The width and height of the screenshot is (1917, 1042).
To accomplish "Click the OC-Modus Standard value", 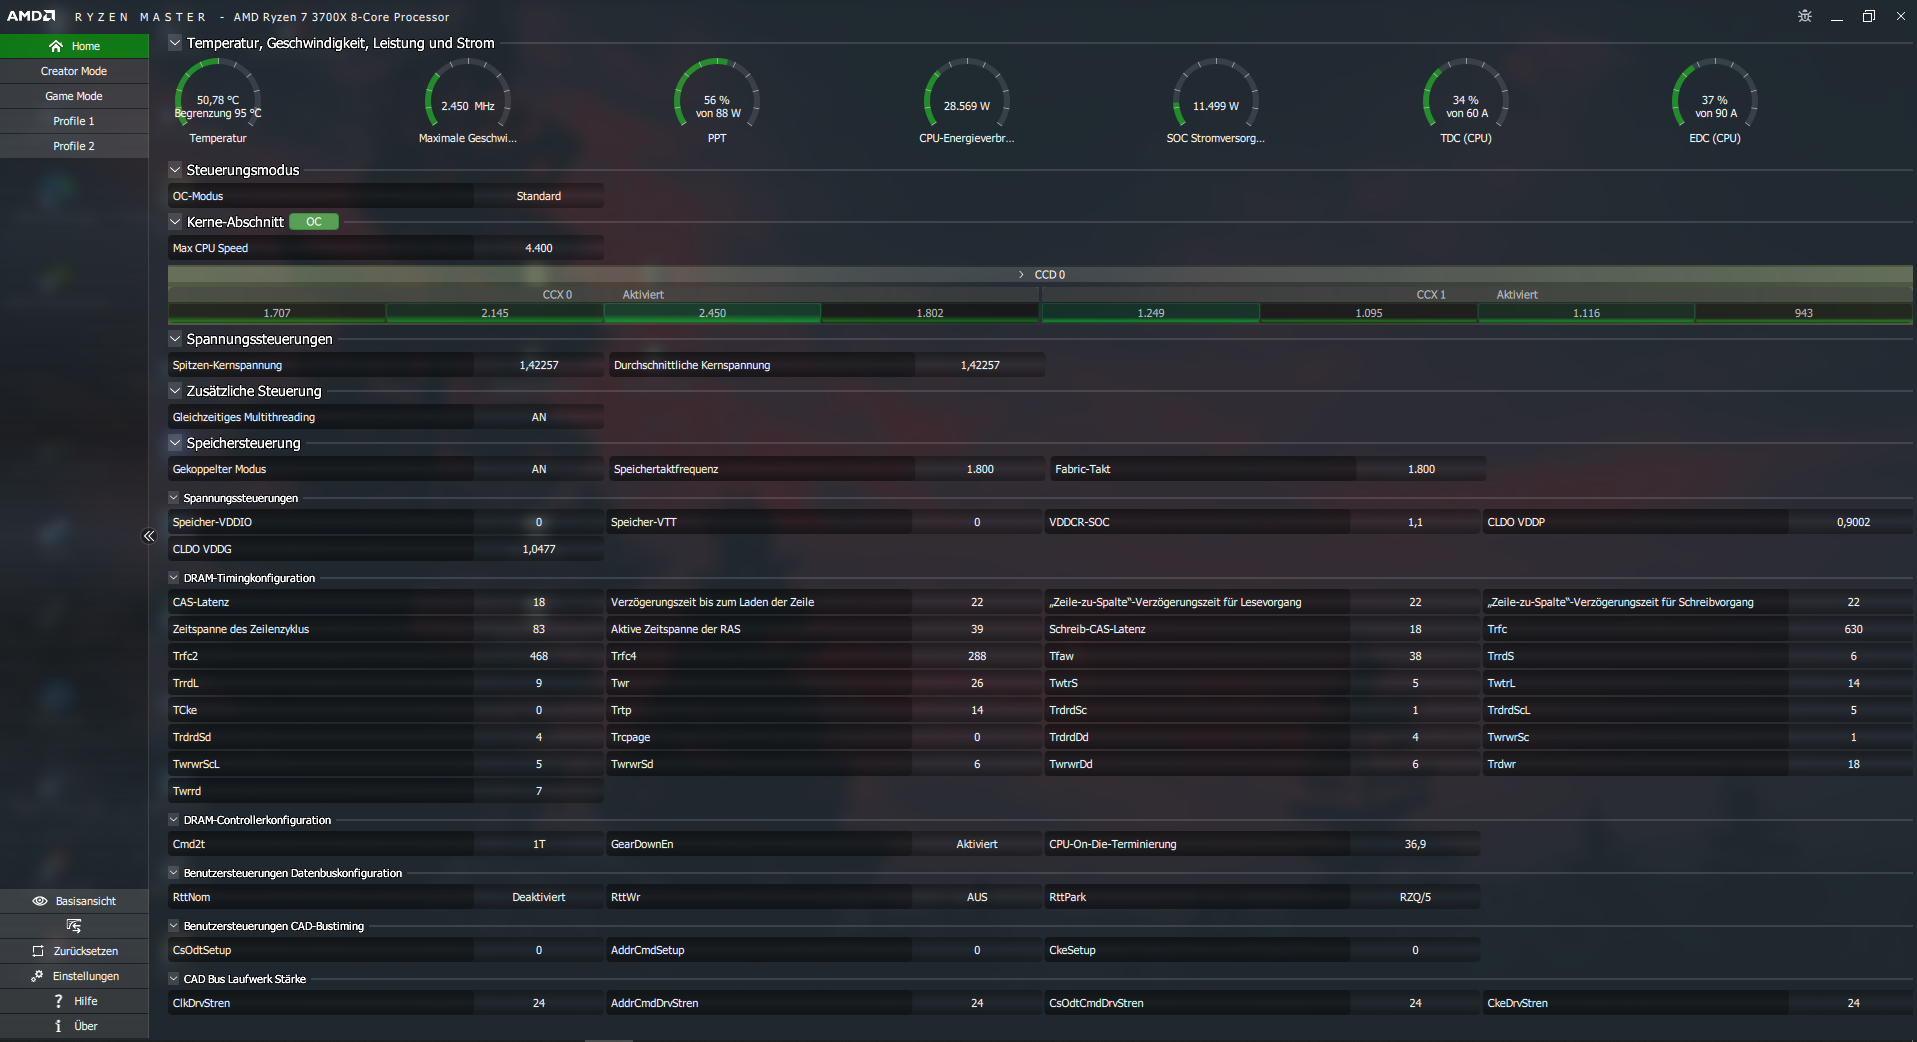I will tap(539, 196).
